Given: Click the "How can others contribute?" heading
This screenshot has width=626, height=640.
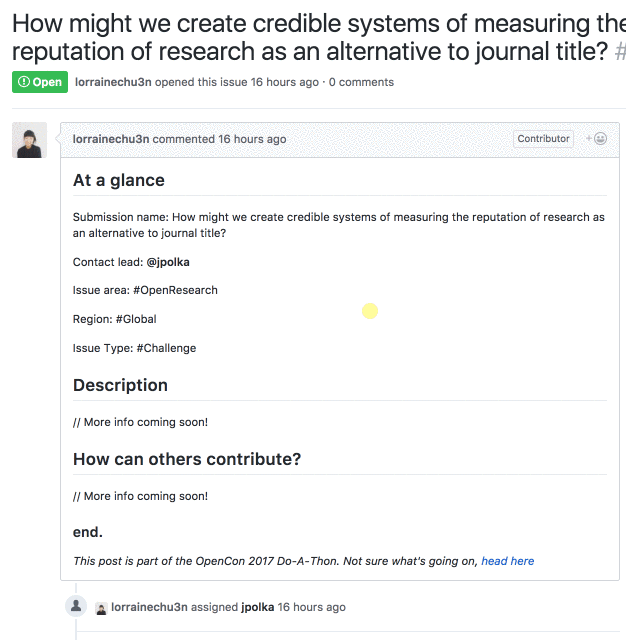Looking at the screenshot, I should click(x=187, y=459).
